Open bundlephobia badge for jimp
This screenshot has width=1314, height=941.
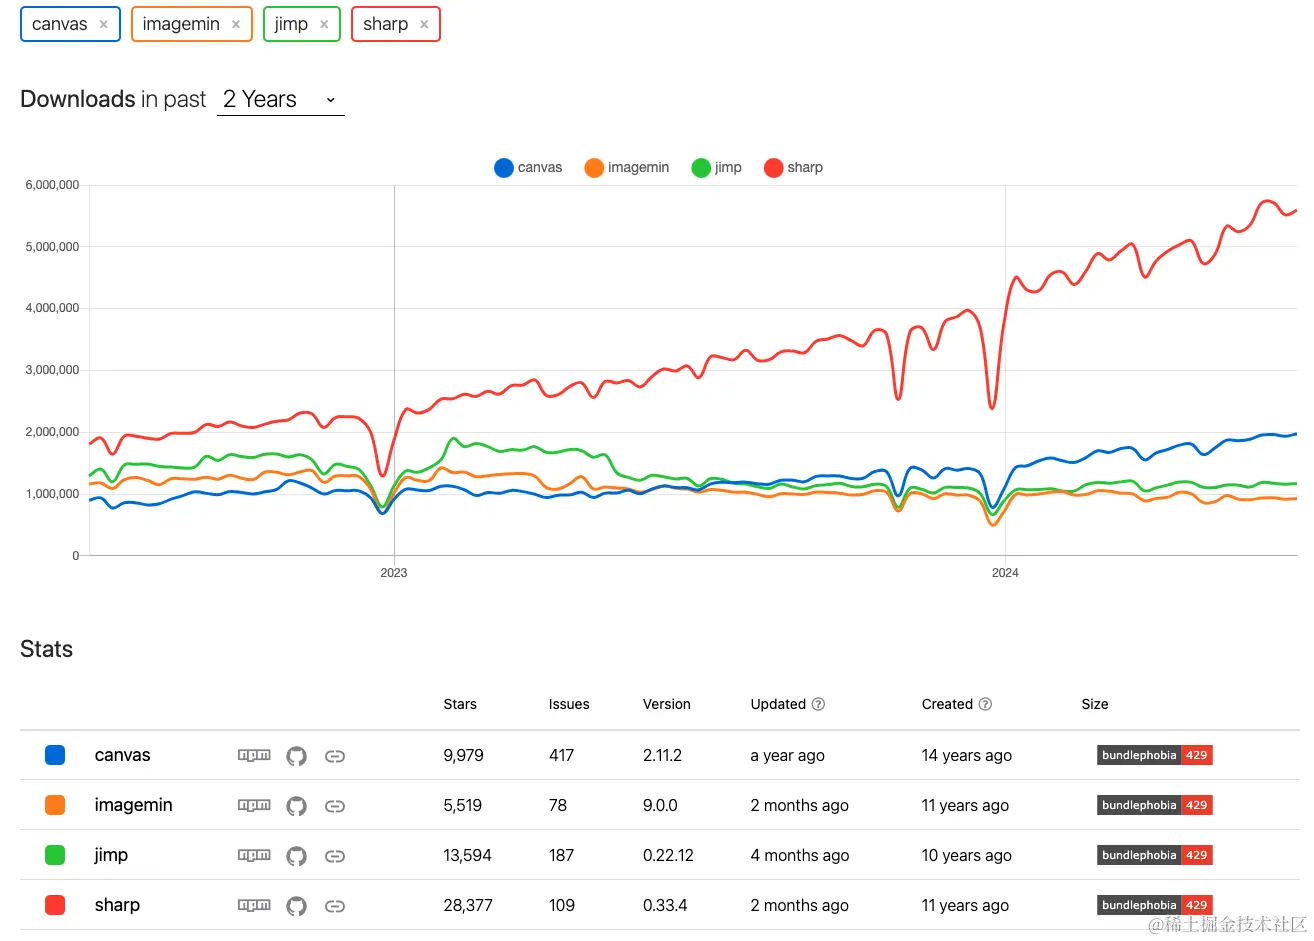point(1155,855)
